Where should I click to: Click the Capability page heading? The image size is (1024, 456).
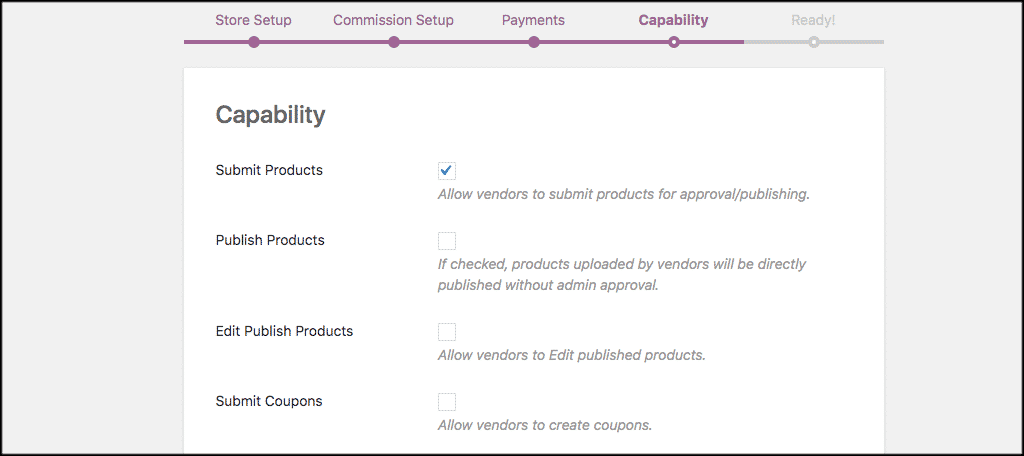tap(270, 115)
